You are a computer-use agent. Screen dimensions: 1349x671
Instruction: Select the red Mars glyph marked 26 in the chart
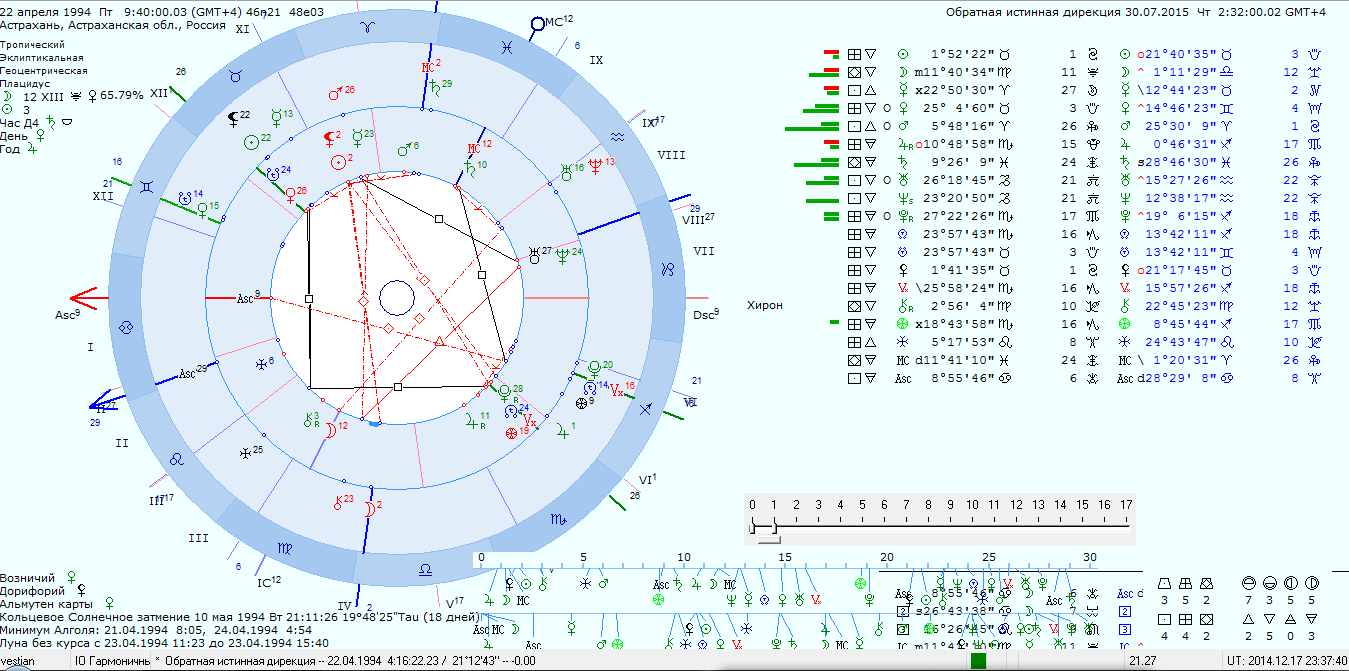[336, 94]
